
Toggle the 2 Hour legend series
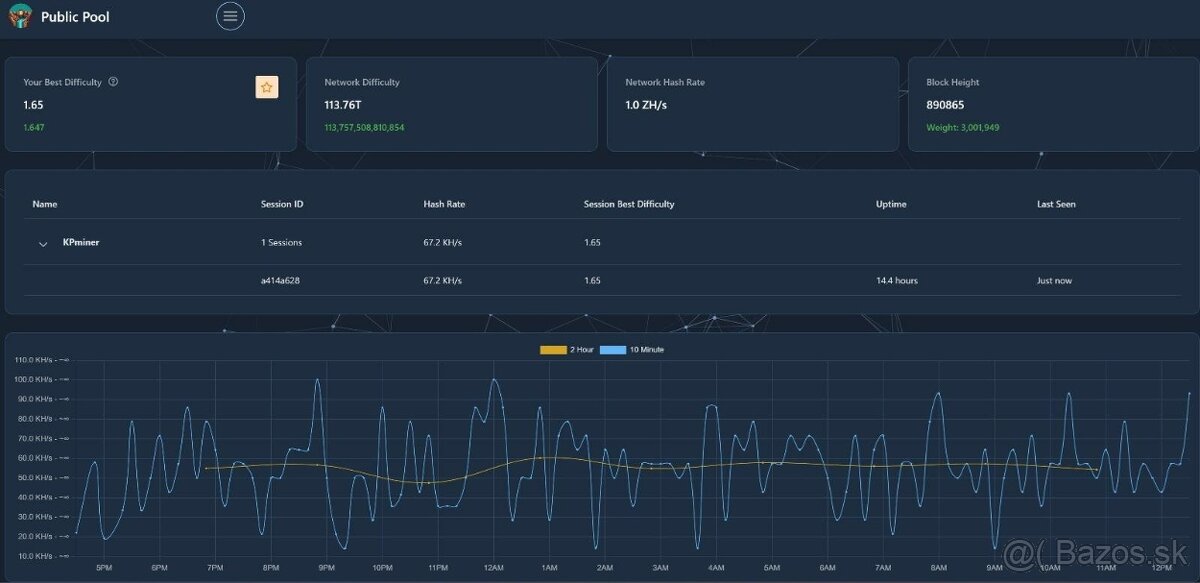pos(567,350)
